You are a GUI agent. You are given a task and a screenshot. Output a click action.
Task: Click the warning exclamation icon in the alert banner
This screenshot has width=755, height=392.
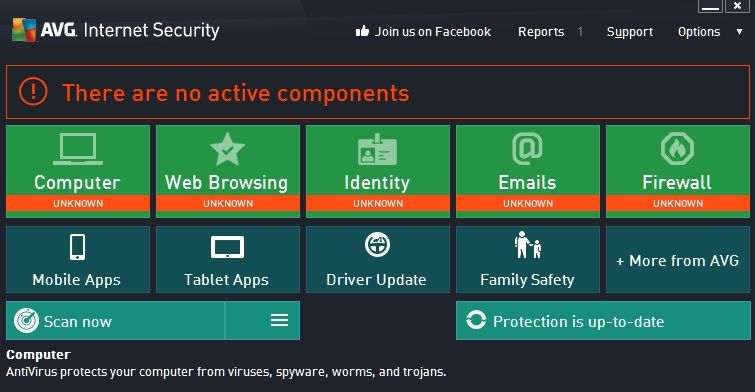tap(33, 91)
